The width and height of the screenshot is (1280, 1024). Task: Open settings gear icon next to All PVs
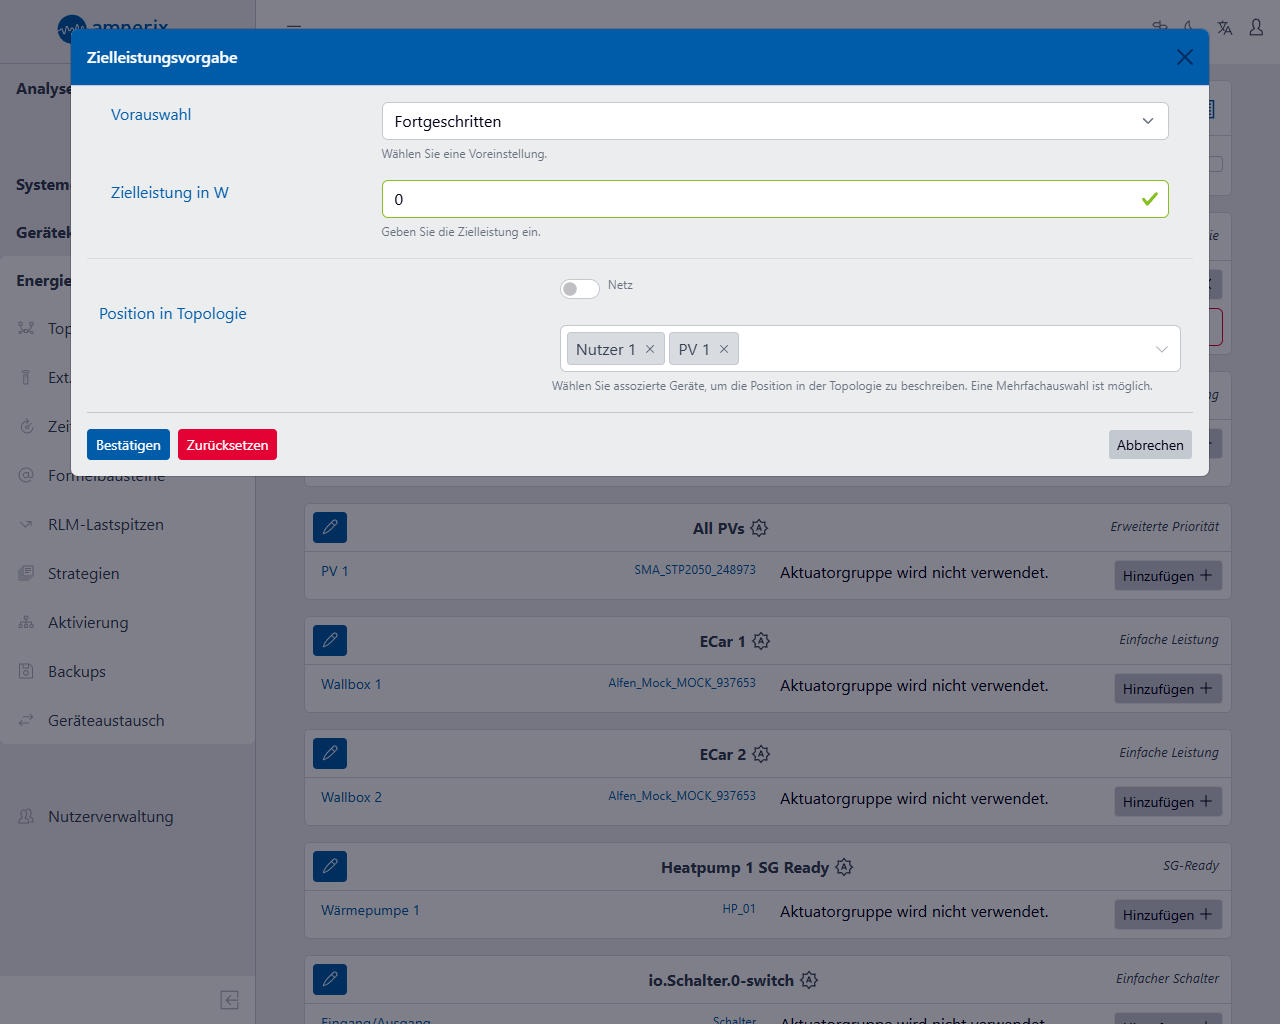tap(759, 528)
